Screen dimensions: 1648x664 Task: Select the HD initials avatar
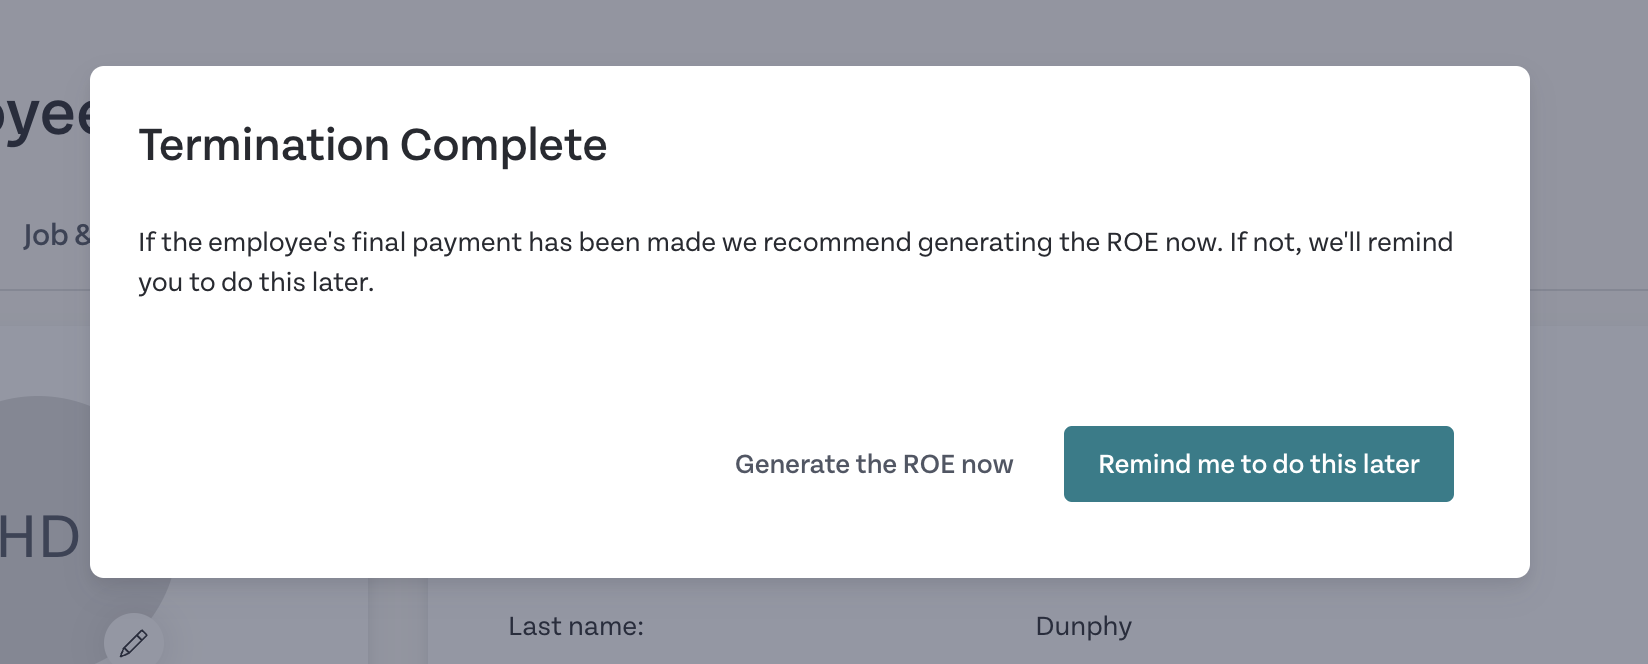pos(40,537)
